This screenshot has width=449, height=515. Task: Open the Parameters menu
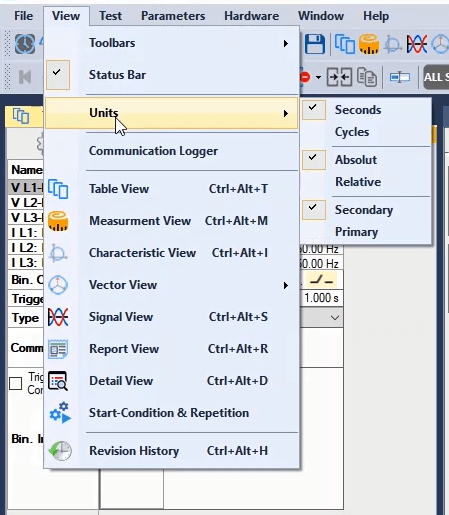coord(173,16)
